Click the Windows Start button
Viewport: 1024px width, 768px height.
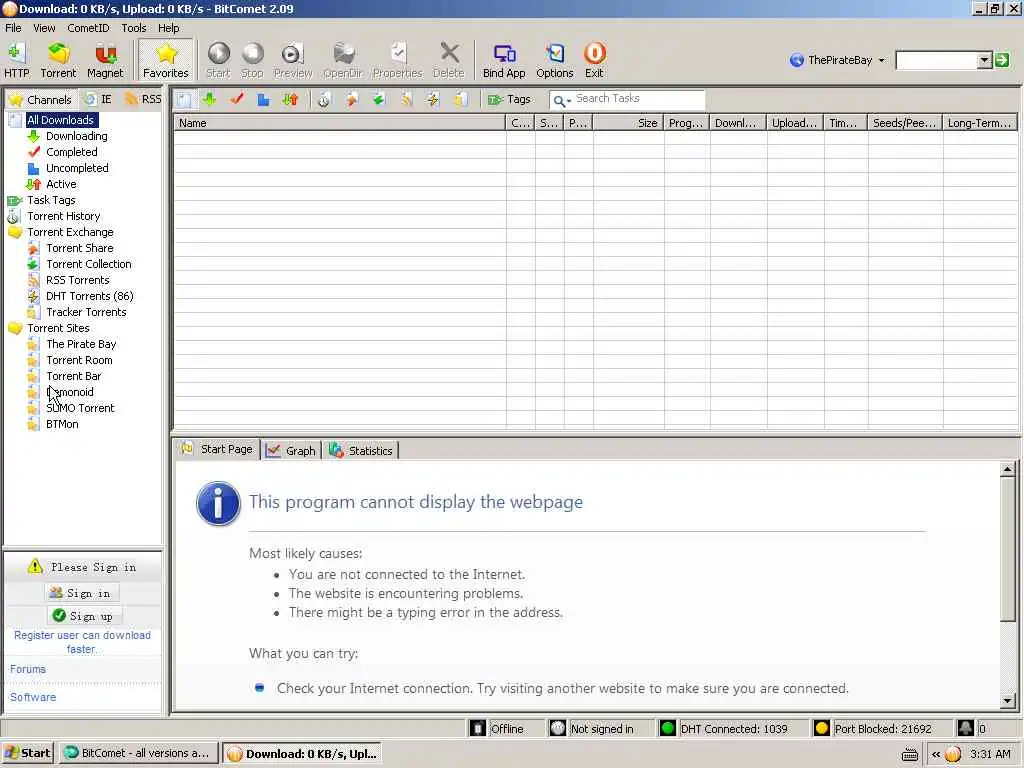pos(28,753)
